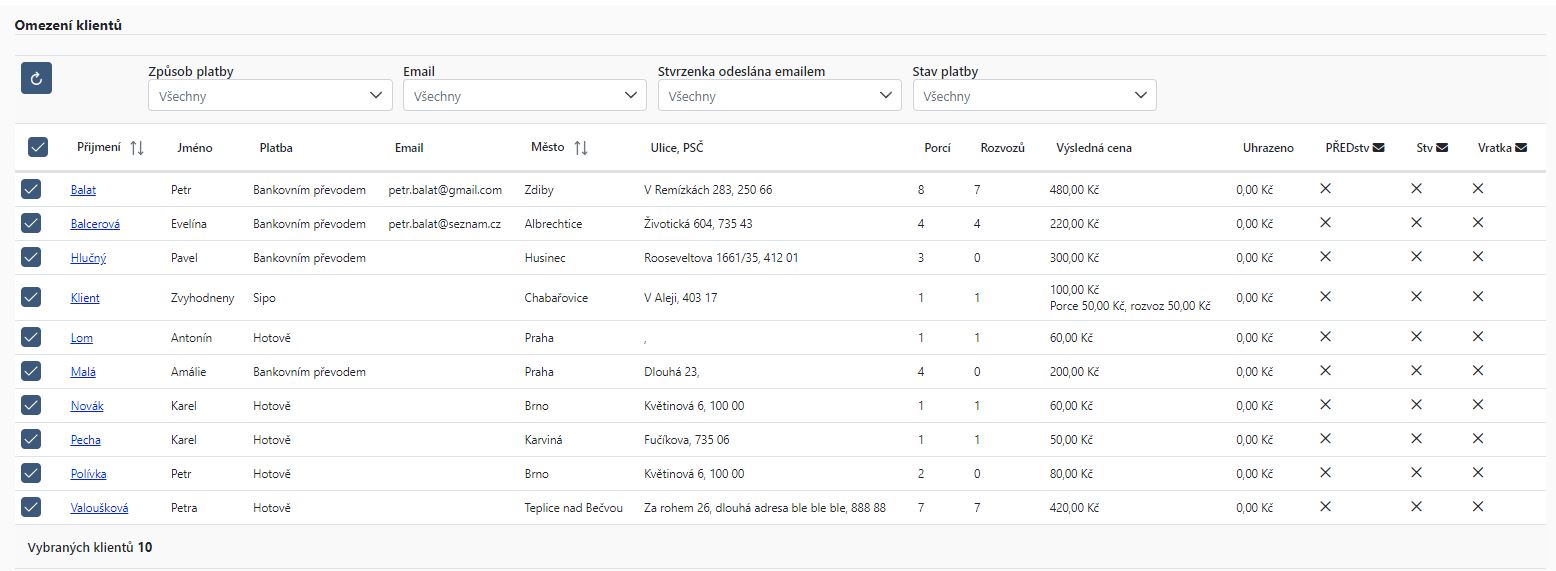Click the refresh icon button
This screenshot has width=1556, height=571.
click(36, 78)
